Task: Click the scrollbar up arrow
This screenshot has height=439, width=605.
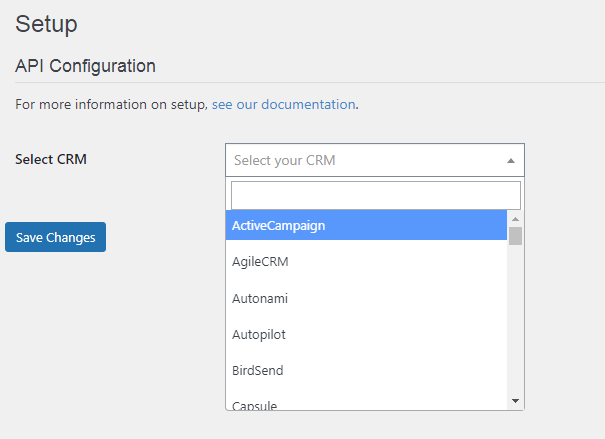Action: 515,219
